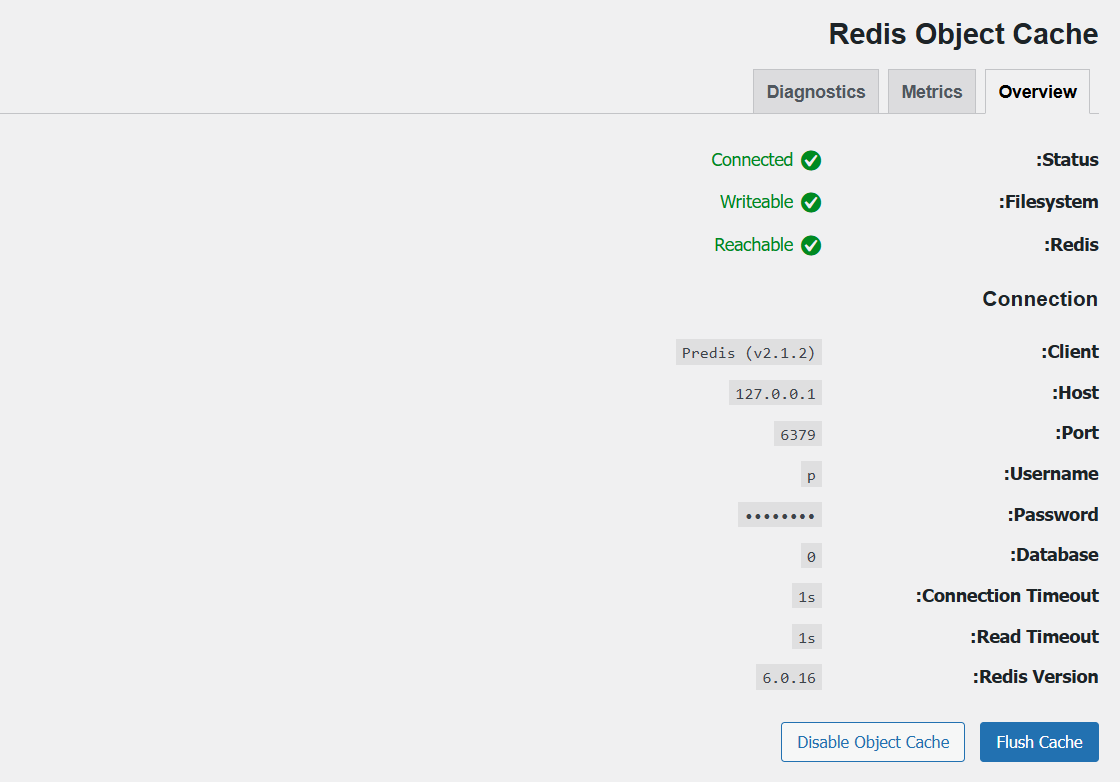1120x782 pixels.
Task: Click the Connection section heading
Action: (x=1040, y=299)
